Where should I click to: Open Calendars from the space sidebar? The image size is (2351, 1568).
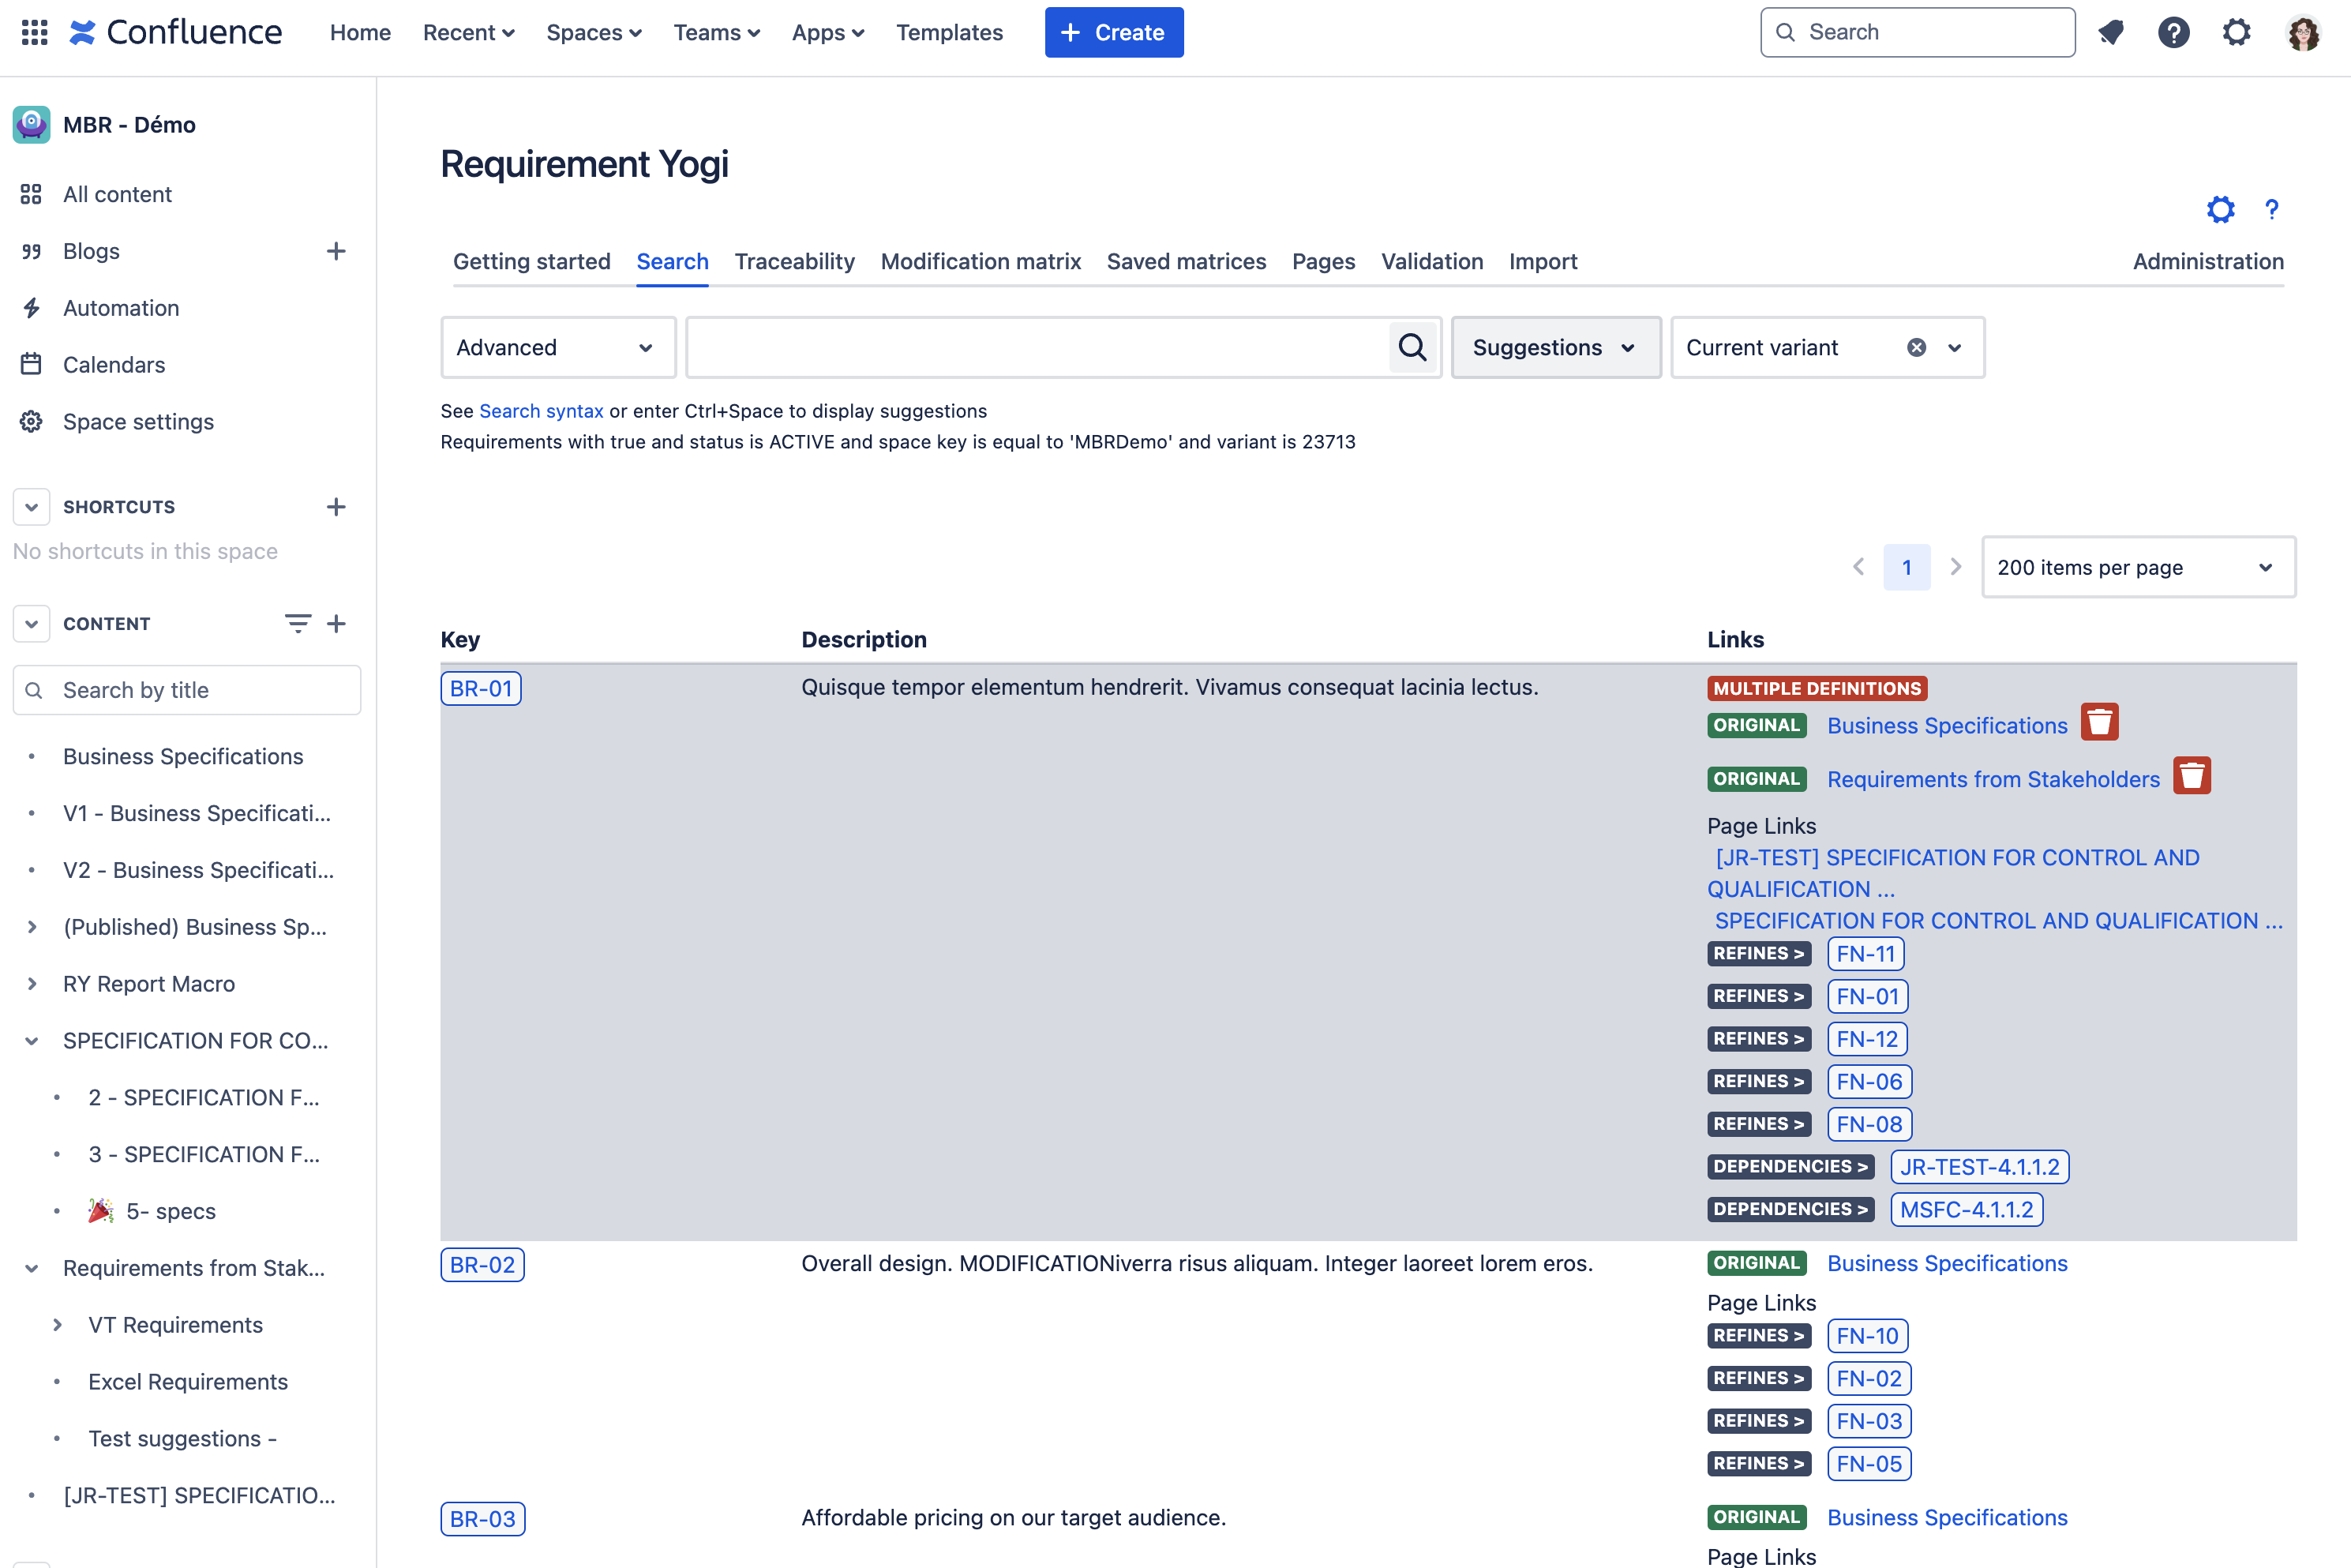(x=114, y=364)
